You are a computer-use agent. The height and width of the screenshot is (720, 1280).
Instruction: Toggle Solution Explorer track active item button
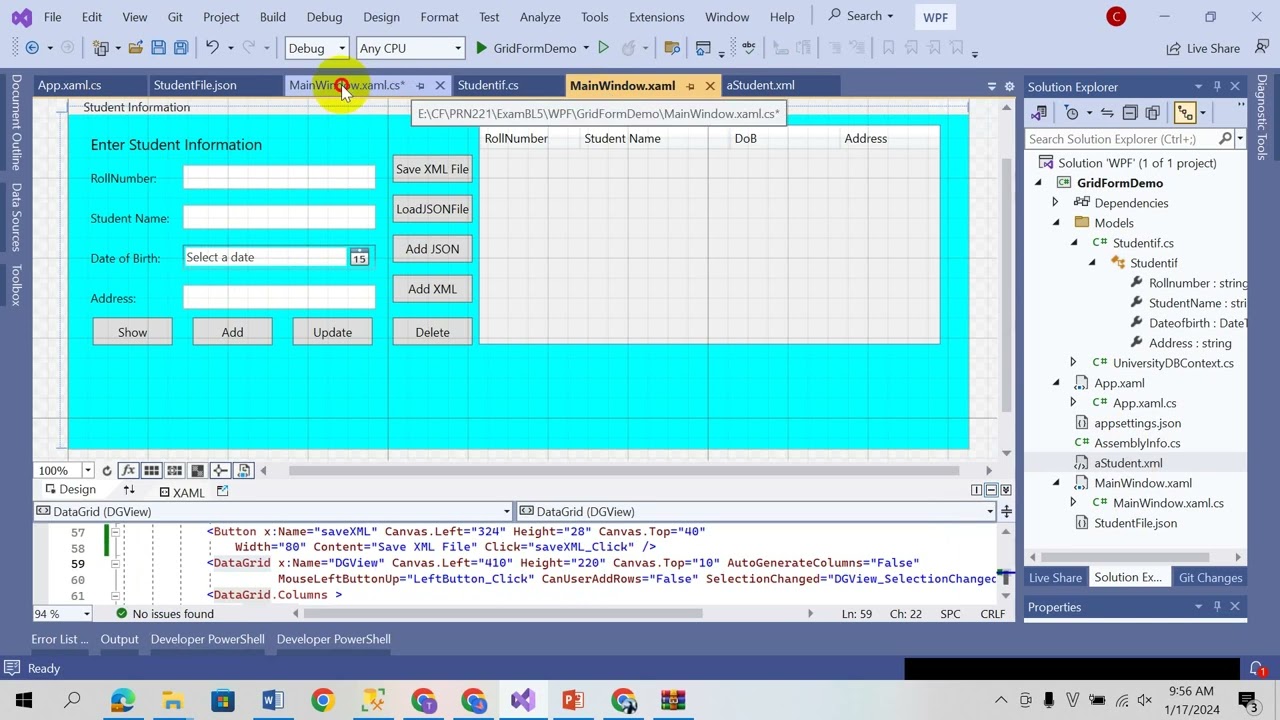coord(1185,113)
